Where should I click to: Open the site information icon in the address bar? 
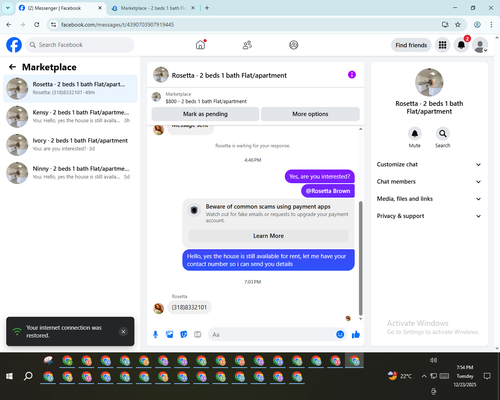[x=53, y=24]
